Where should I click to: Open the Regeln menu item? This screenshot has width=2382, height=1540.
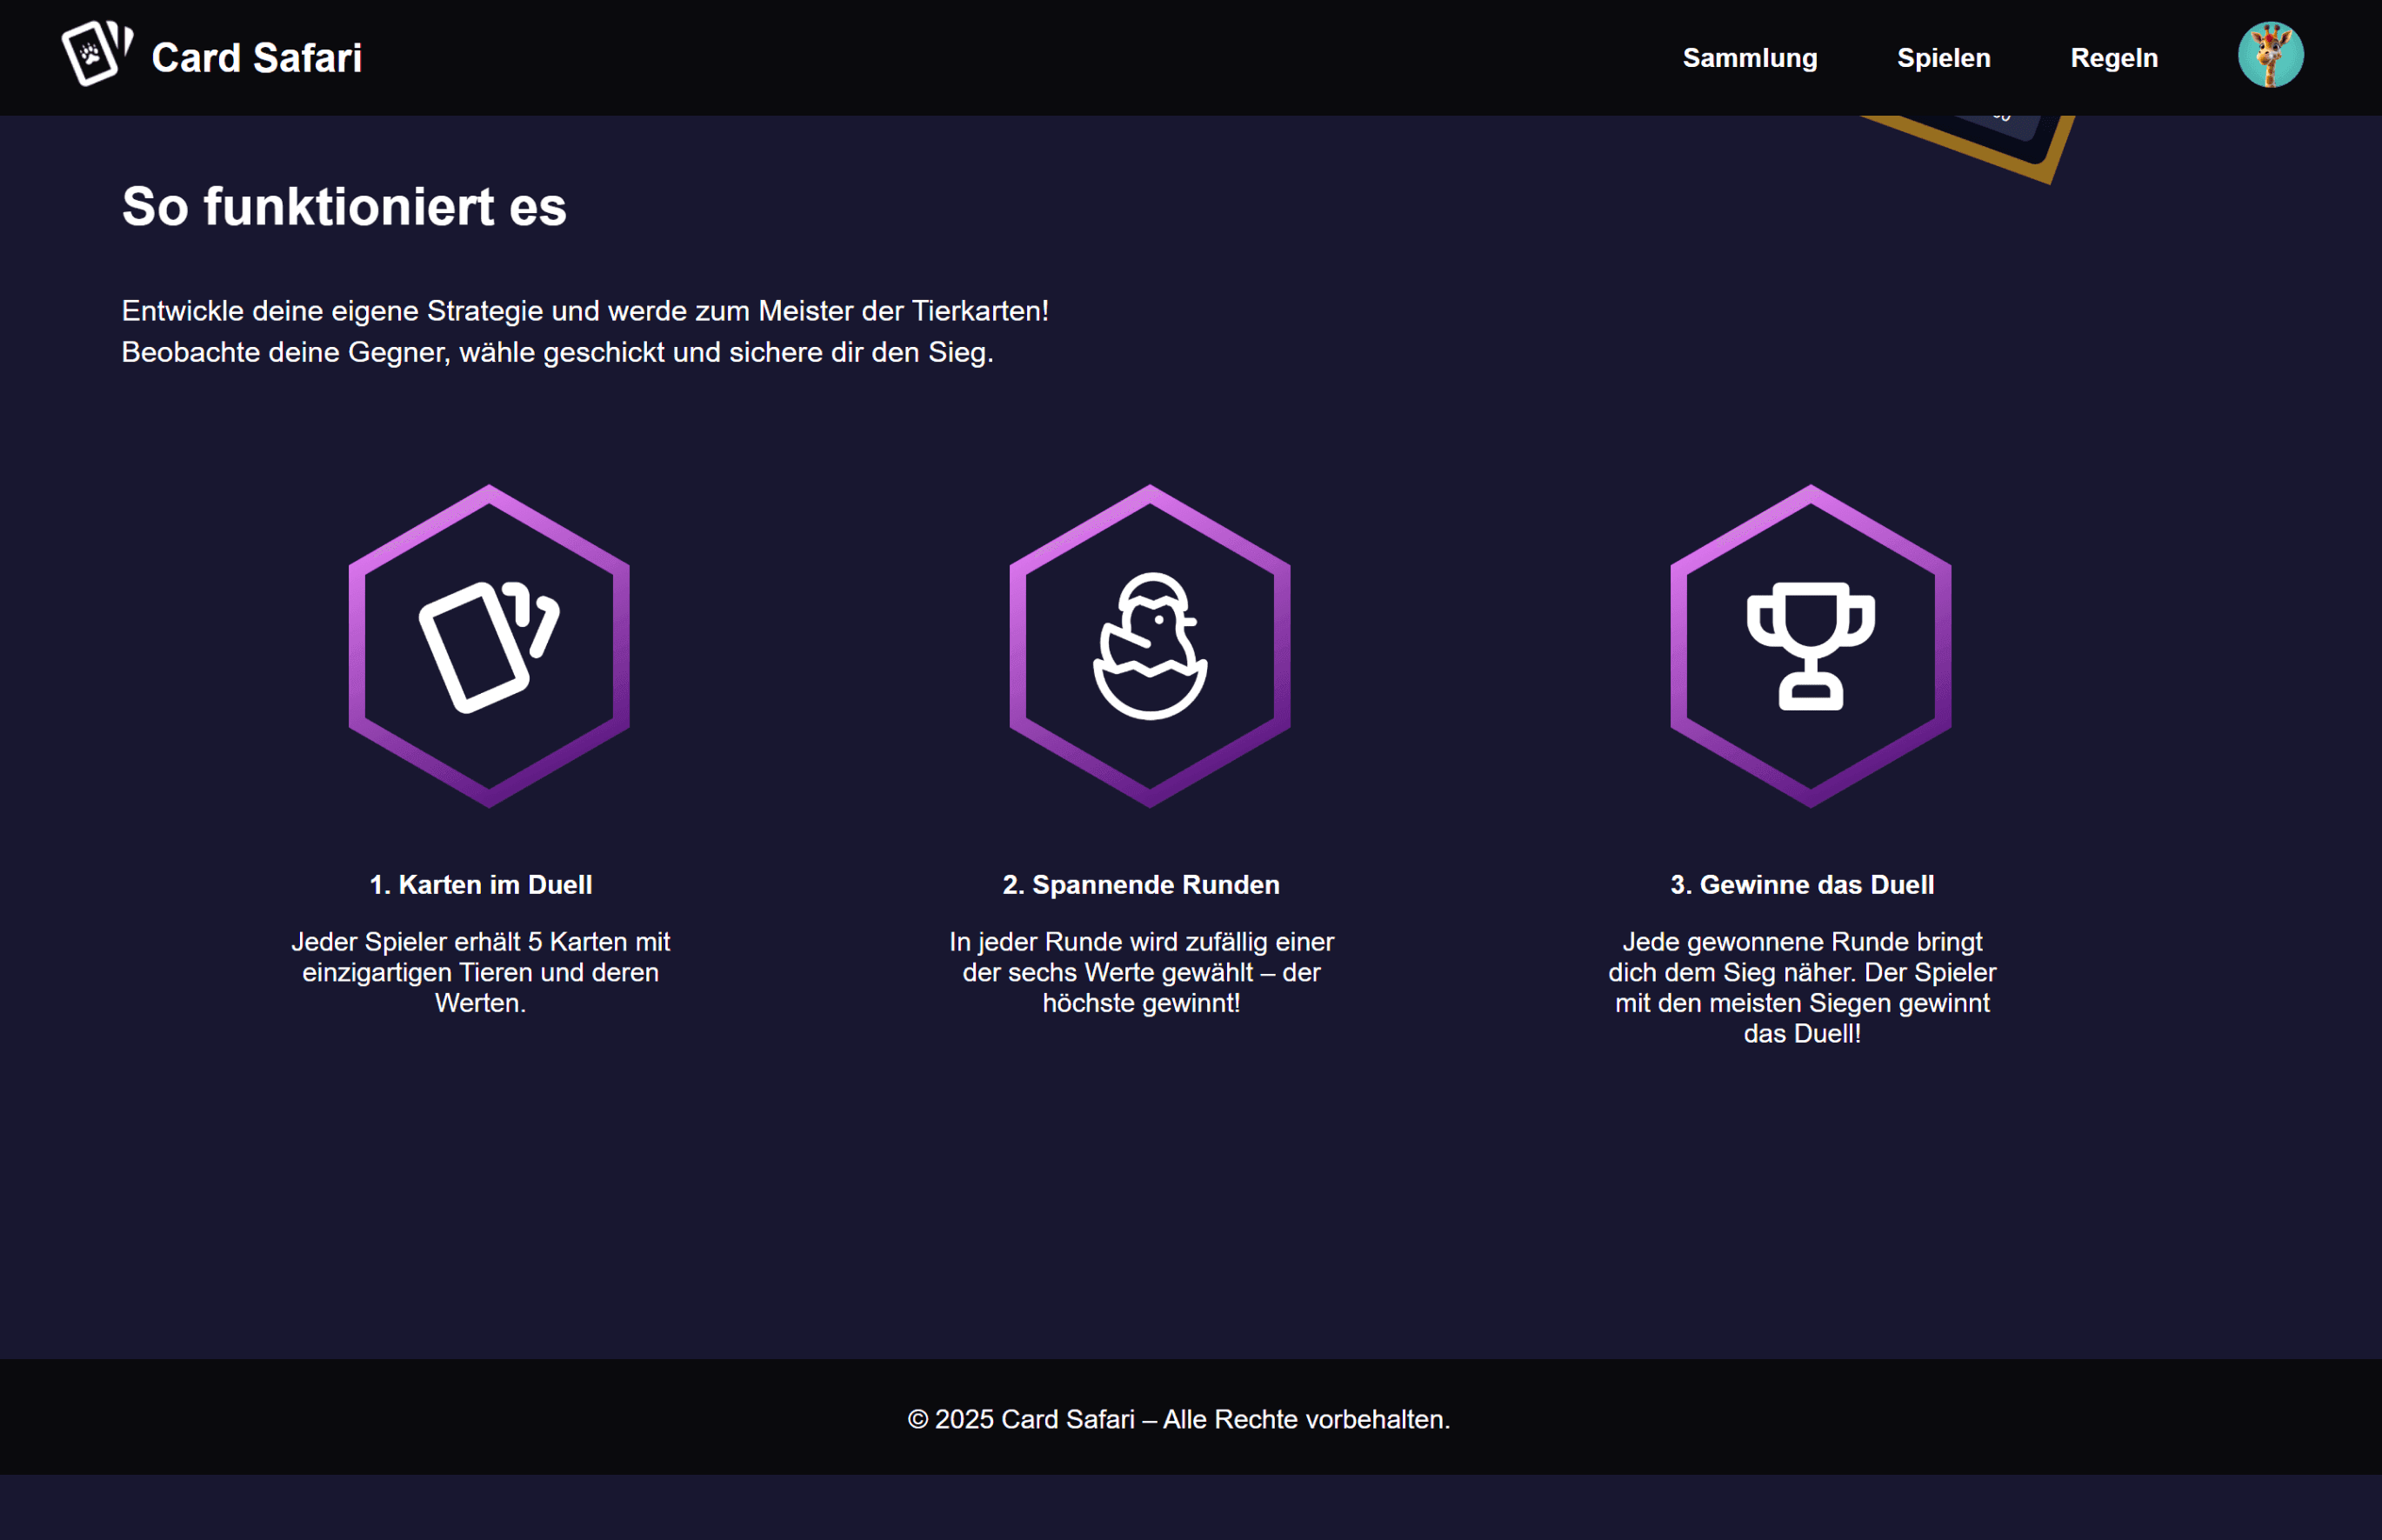[x=2113, y=58]
